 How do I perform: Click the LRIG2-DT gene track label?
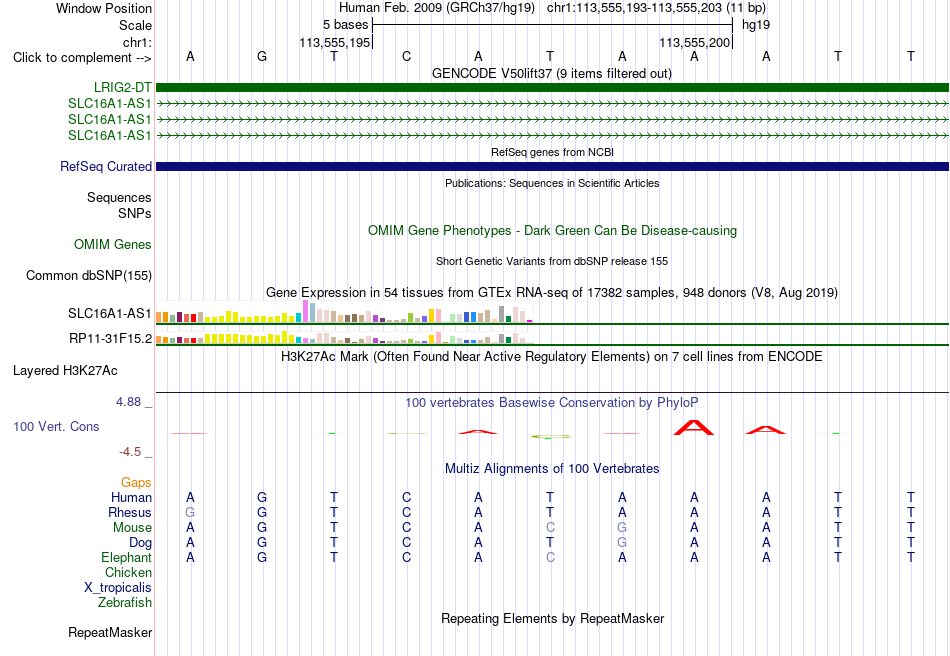[x=123, y=87]
